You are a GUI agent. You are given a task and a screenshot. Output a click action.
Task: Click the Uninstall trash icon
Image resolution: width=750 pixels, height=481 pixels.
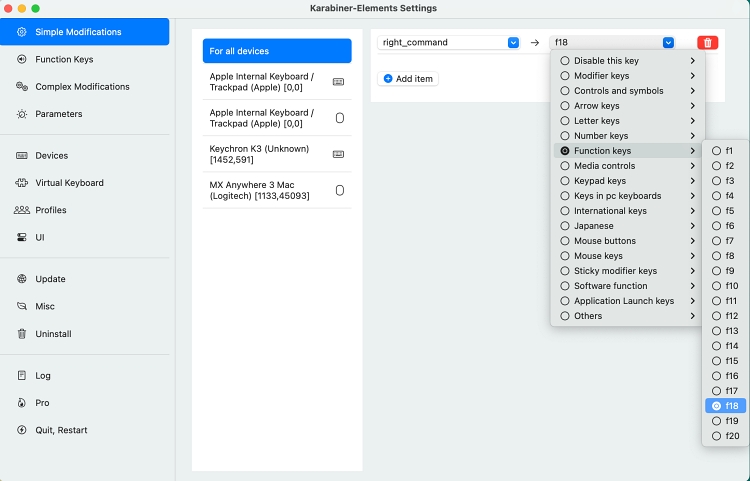point(22,334)
